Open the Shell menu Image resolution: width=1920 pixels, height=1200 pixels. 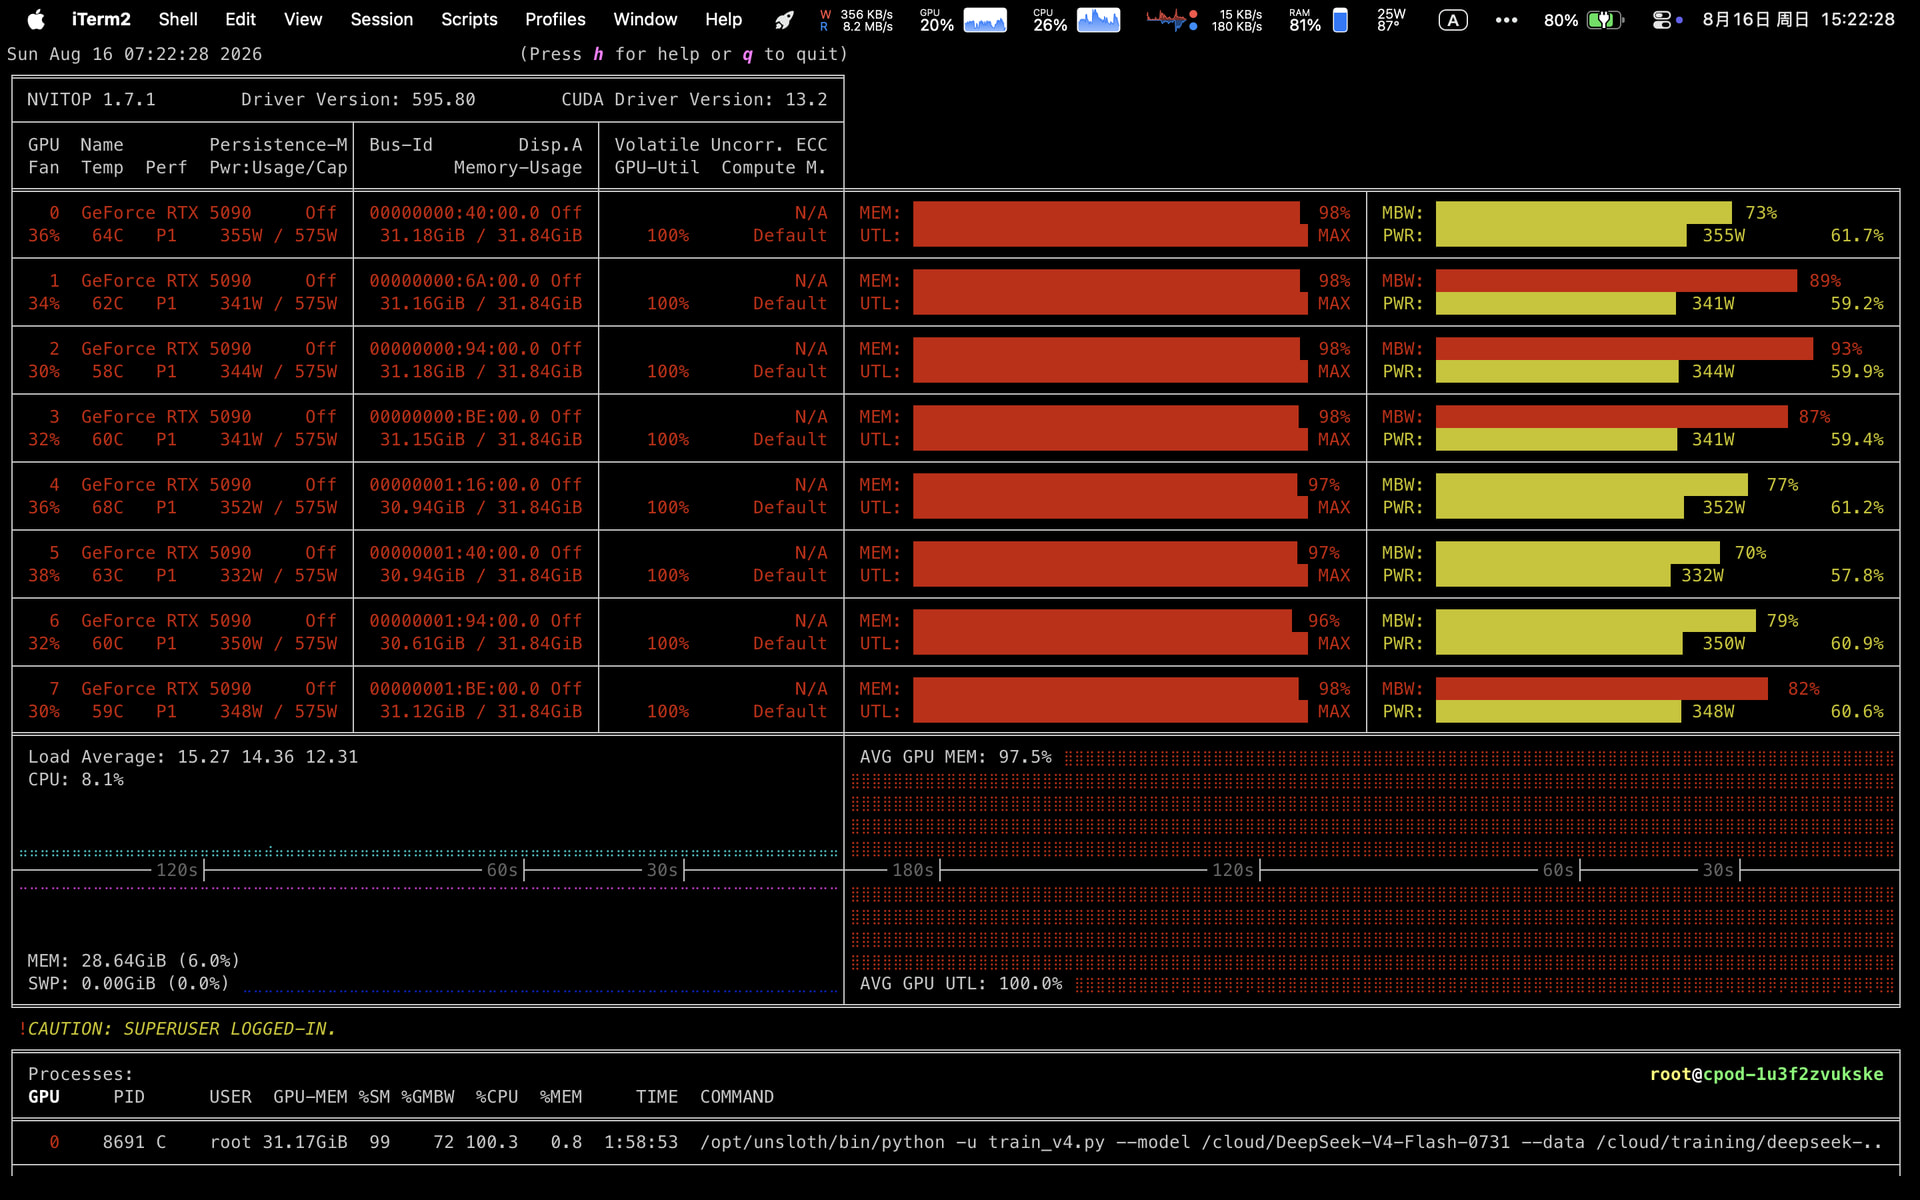click(x=178, y=19)
